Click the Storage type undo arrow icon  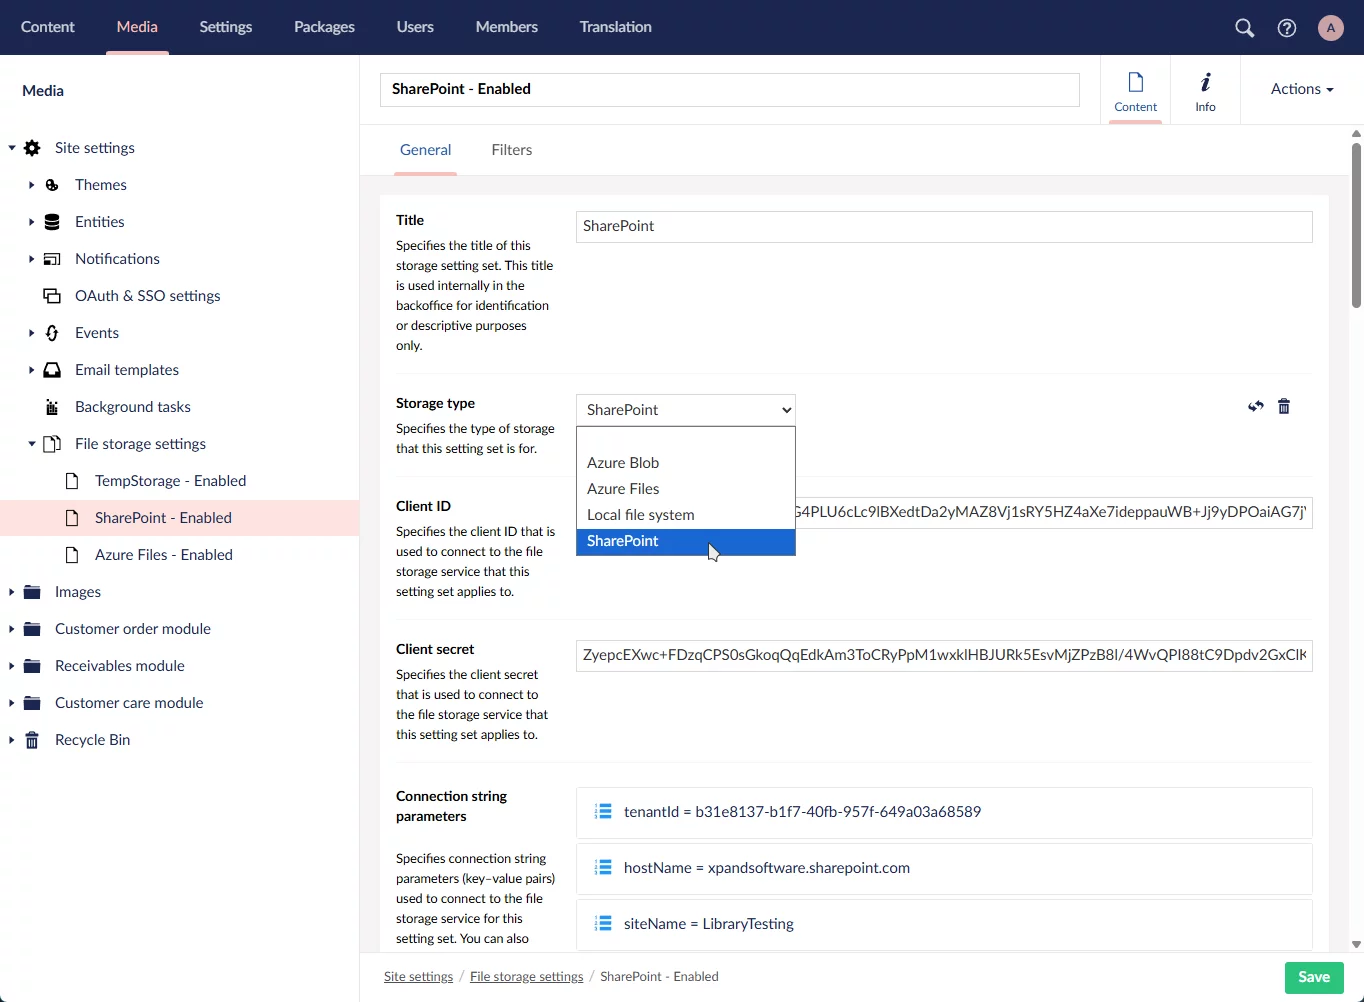1256,407
